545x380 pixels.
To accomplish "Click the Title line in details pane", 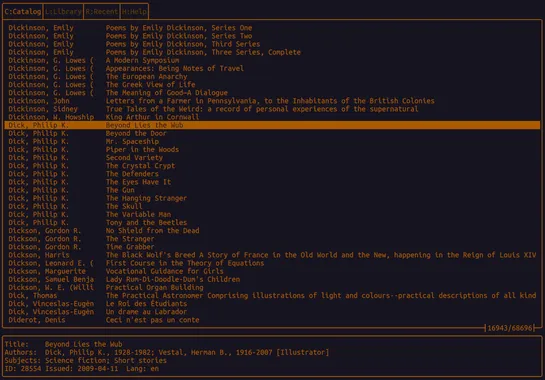I will (x=63, y=345).
